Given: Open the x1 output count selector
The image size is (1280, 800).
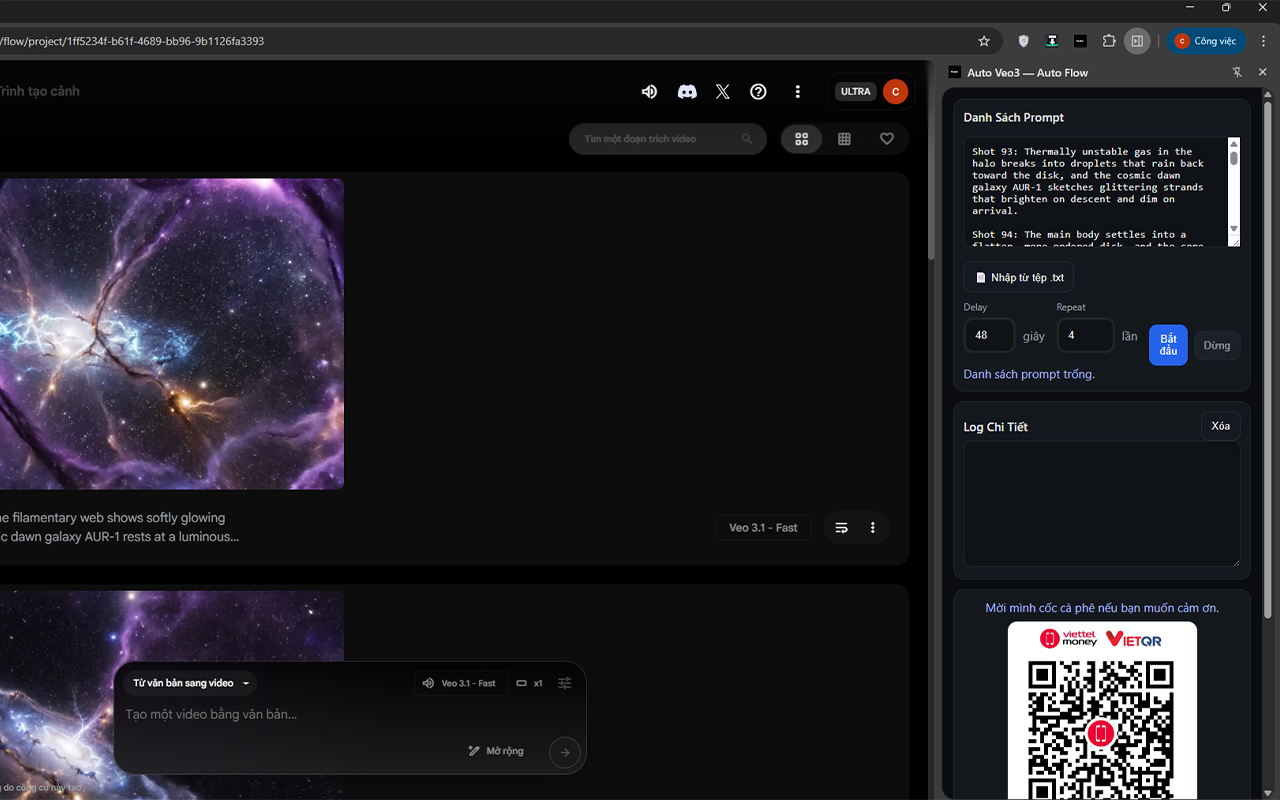Looking at the screenshot, I should (x=530, y=683).
